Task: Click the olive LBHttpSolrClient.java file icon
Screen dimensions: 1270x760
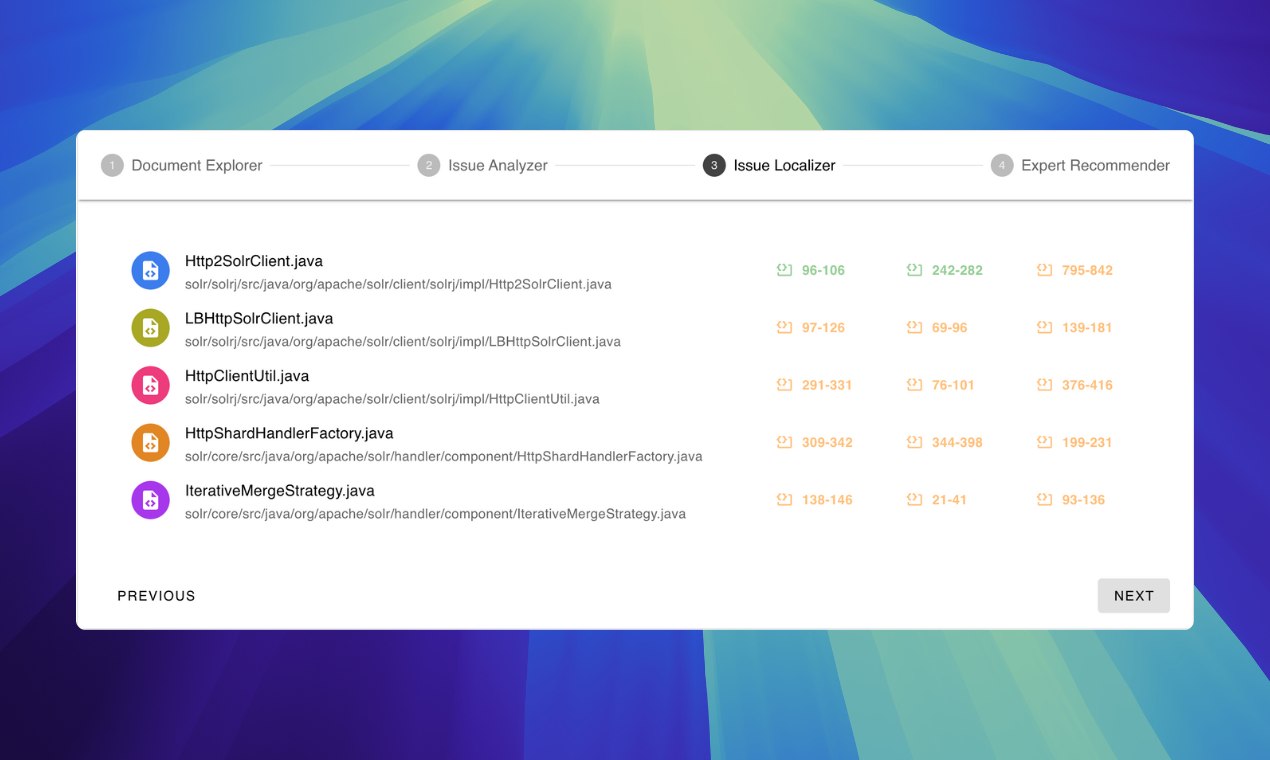Action: pos(151,328)
